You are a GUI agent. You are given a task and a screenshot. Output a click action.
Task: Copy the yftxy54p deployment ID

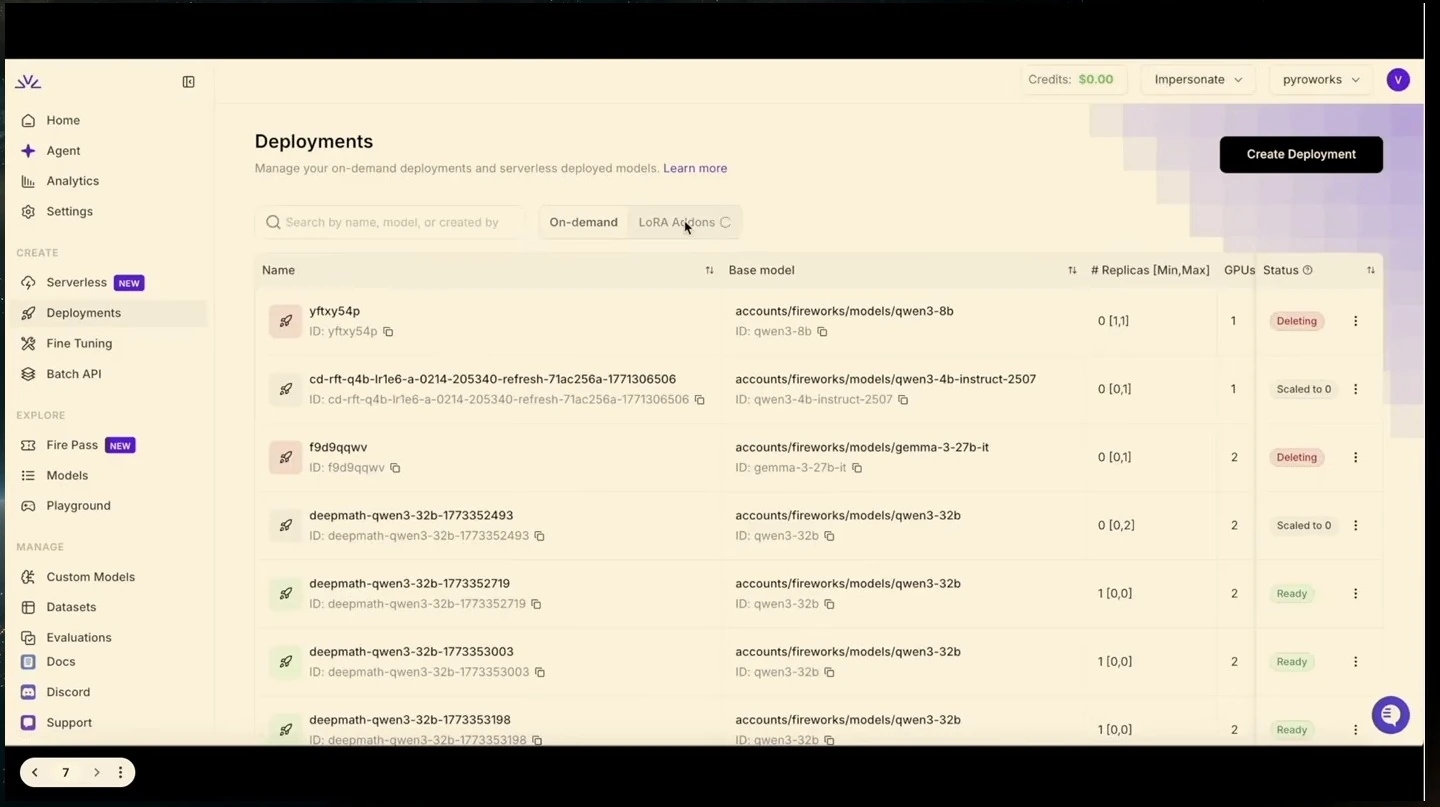point(388,332)
